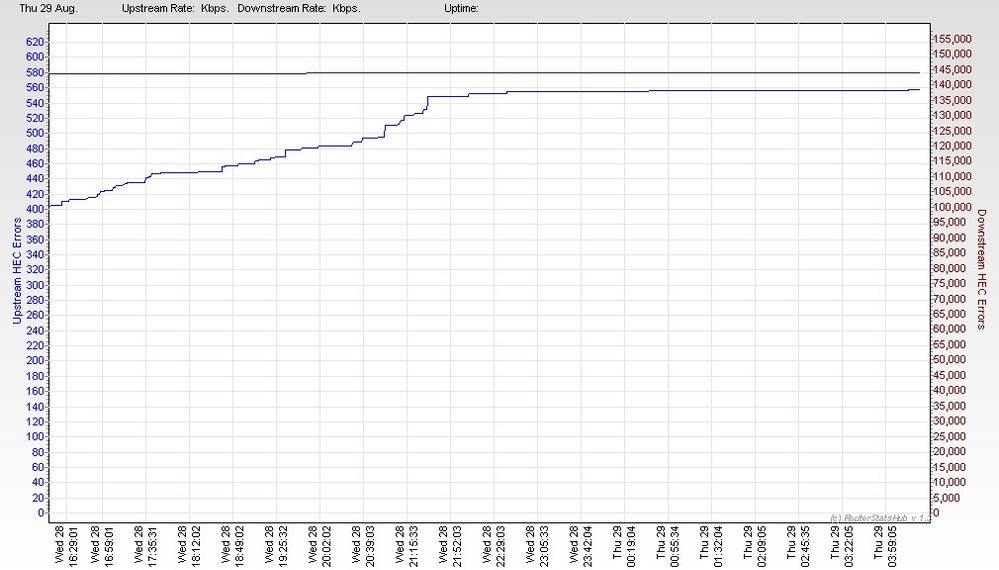Click downstream axis value 120,000
Image resolution: width=999 pixels, height=570 pixels.
pos(952,146)
